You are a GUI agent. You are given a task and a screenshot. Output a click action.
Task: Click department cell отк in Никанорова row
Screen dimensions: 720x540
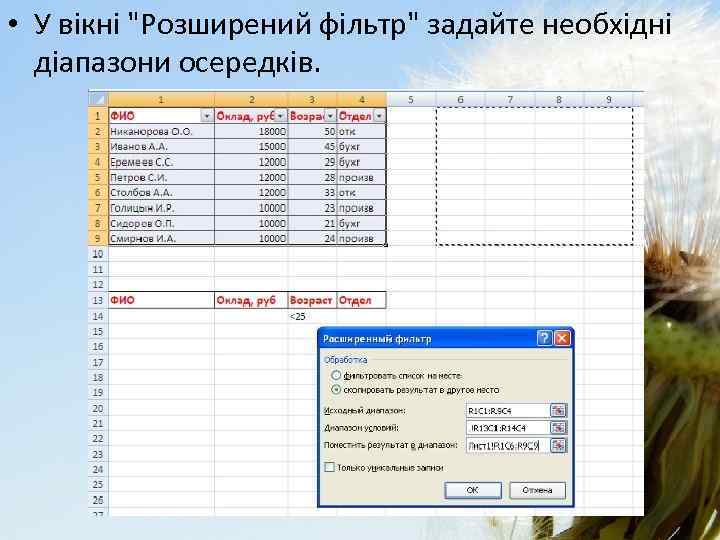(361, 131)
